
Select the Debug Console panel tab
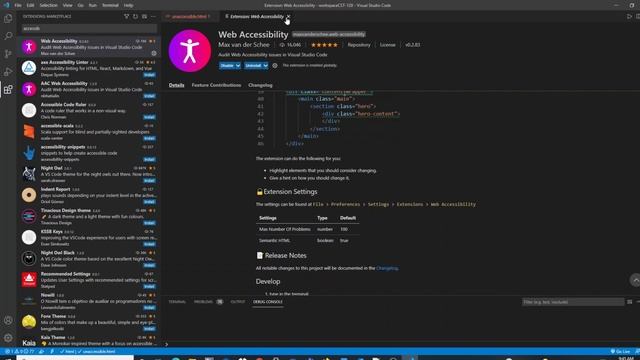268,302
